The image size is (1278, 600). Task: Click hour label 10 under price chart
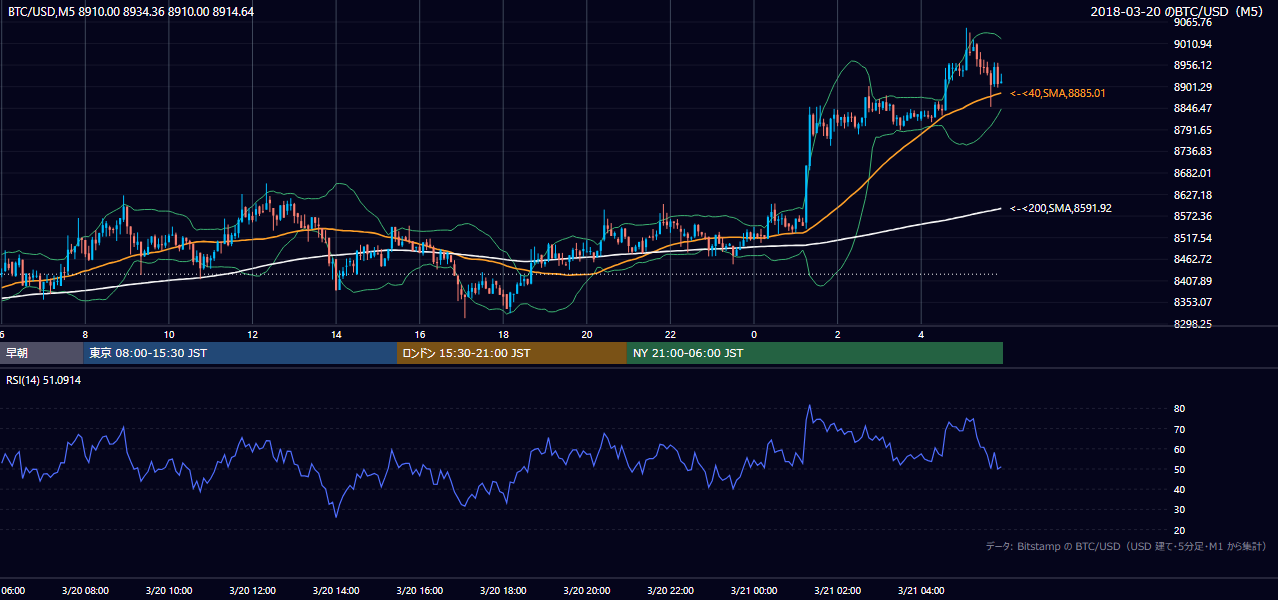tap(169, 334)
